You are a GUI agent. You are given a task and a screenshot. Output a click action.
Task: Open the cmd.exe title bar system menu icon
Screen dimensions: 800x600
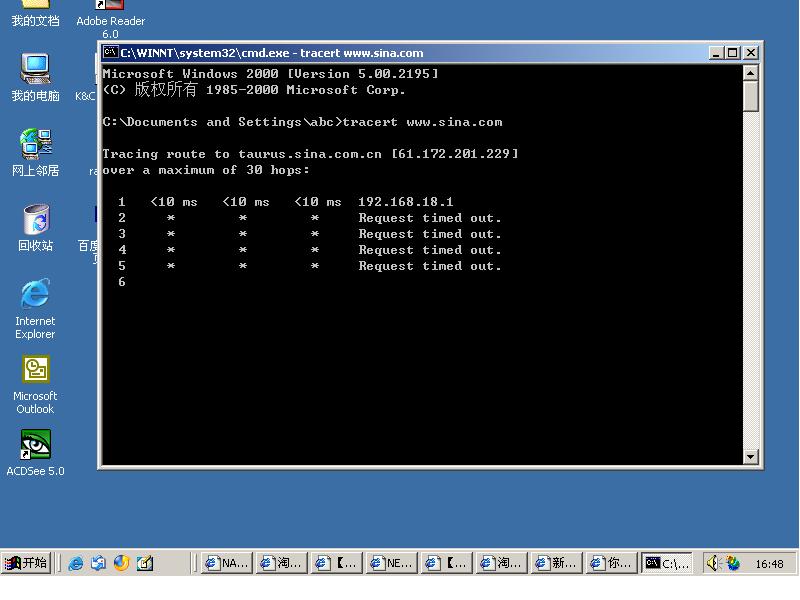pos(110,52)
